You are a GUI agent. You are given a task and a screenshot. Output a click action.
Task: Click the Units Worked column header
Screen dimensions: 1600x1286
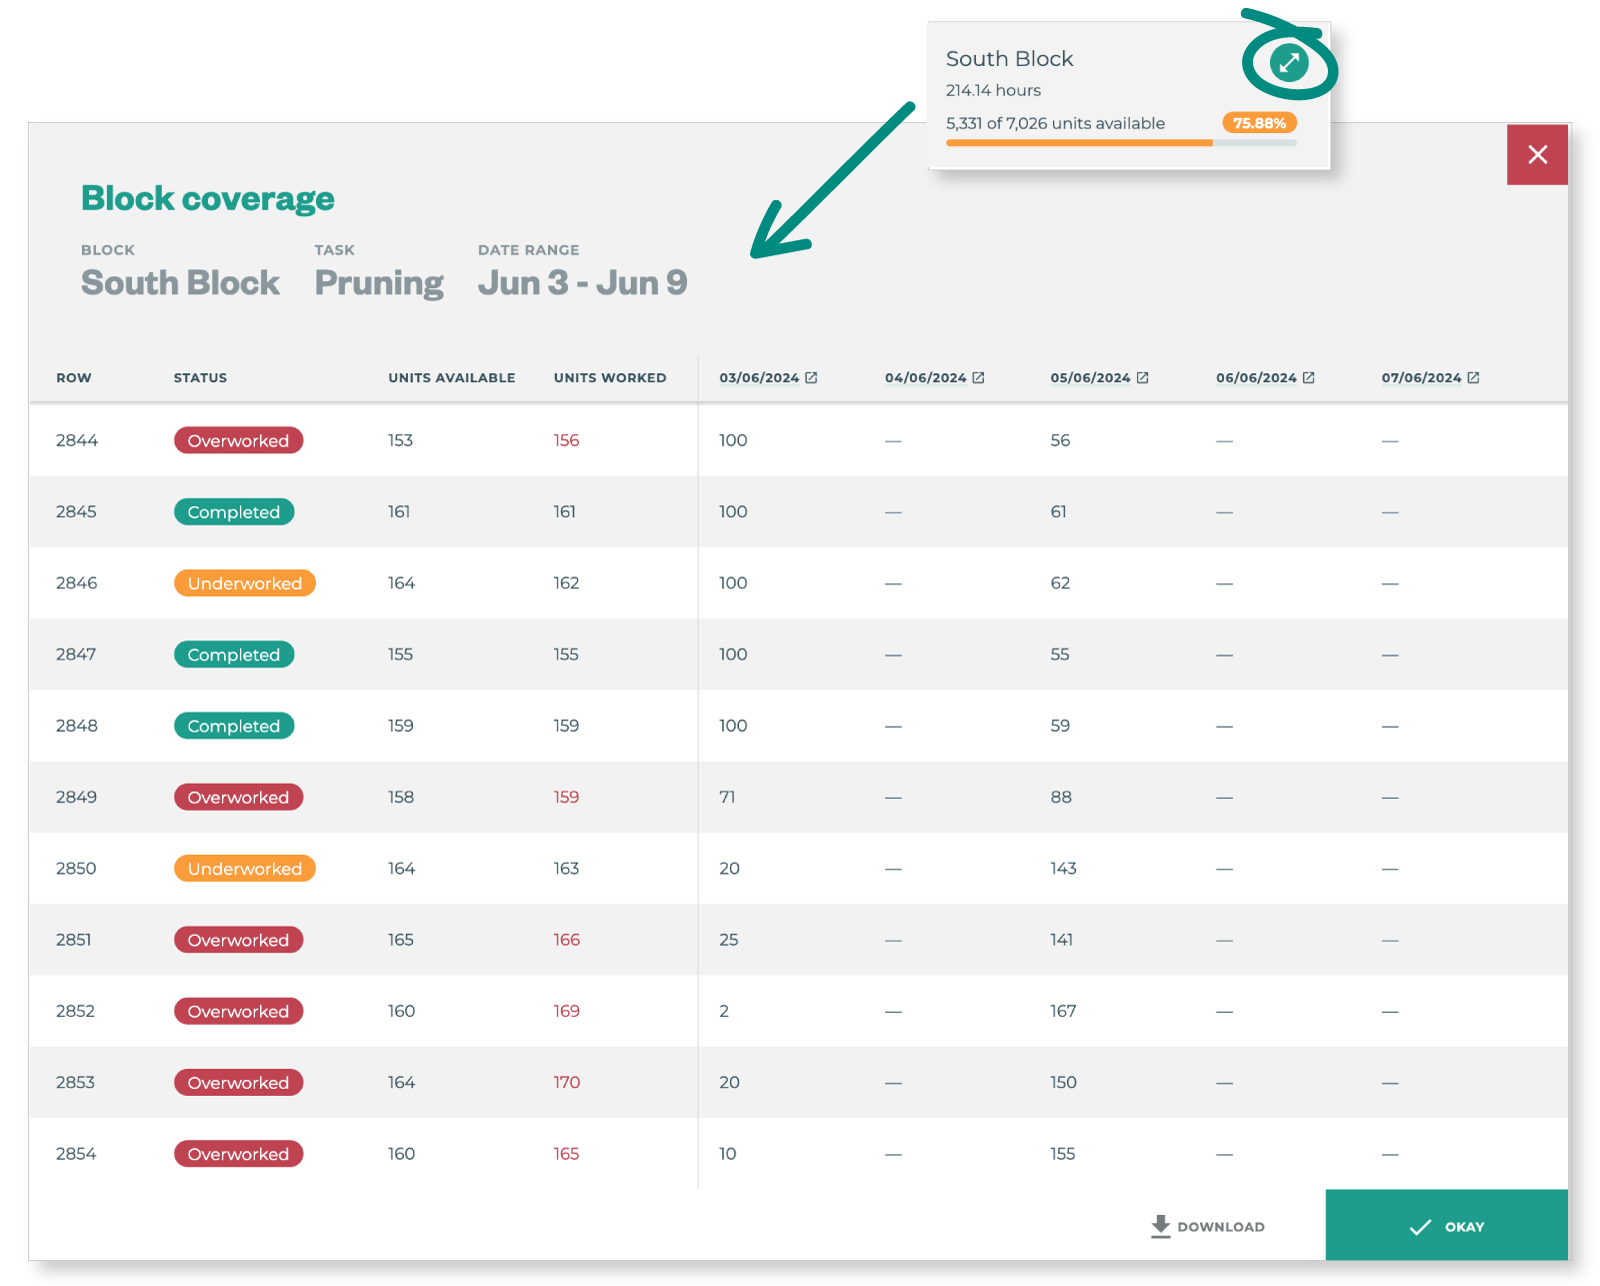[x=609, y=378]
